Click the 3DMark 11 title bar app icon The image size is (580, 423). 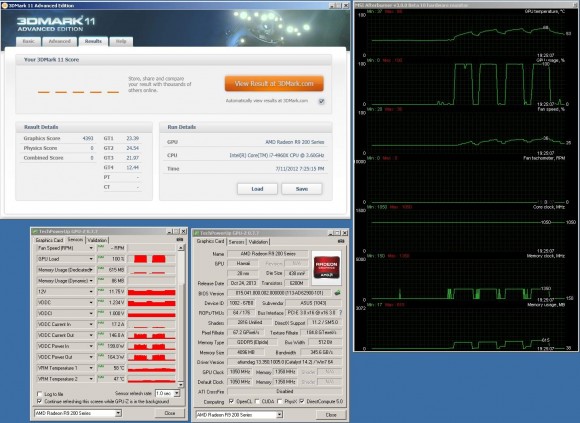pyautogui.click(x=5, y=6)
